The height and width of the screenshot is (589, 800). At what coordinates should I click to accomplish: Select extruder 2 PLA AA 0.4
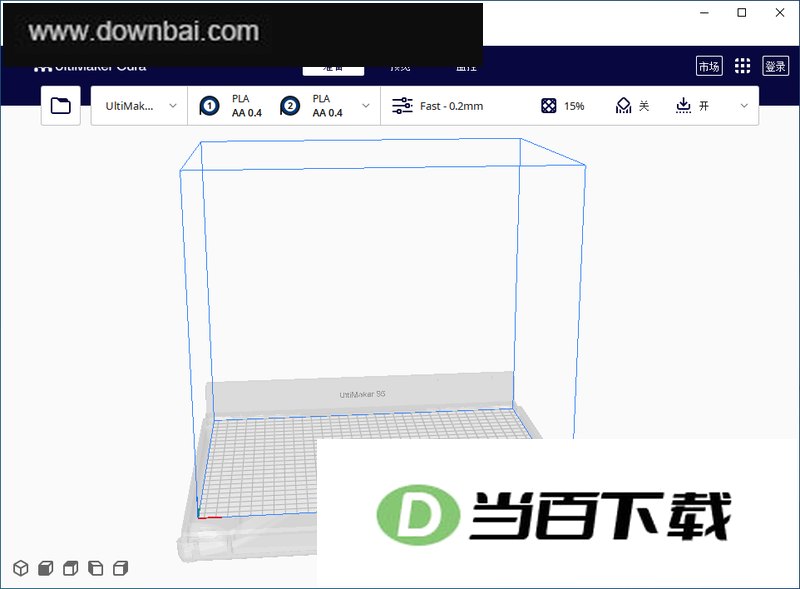[x=311, y=106]
